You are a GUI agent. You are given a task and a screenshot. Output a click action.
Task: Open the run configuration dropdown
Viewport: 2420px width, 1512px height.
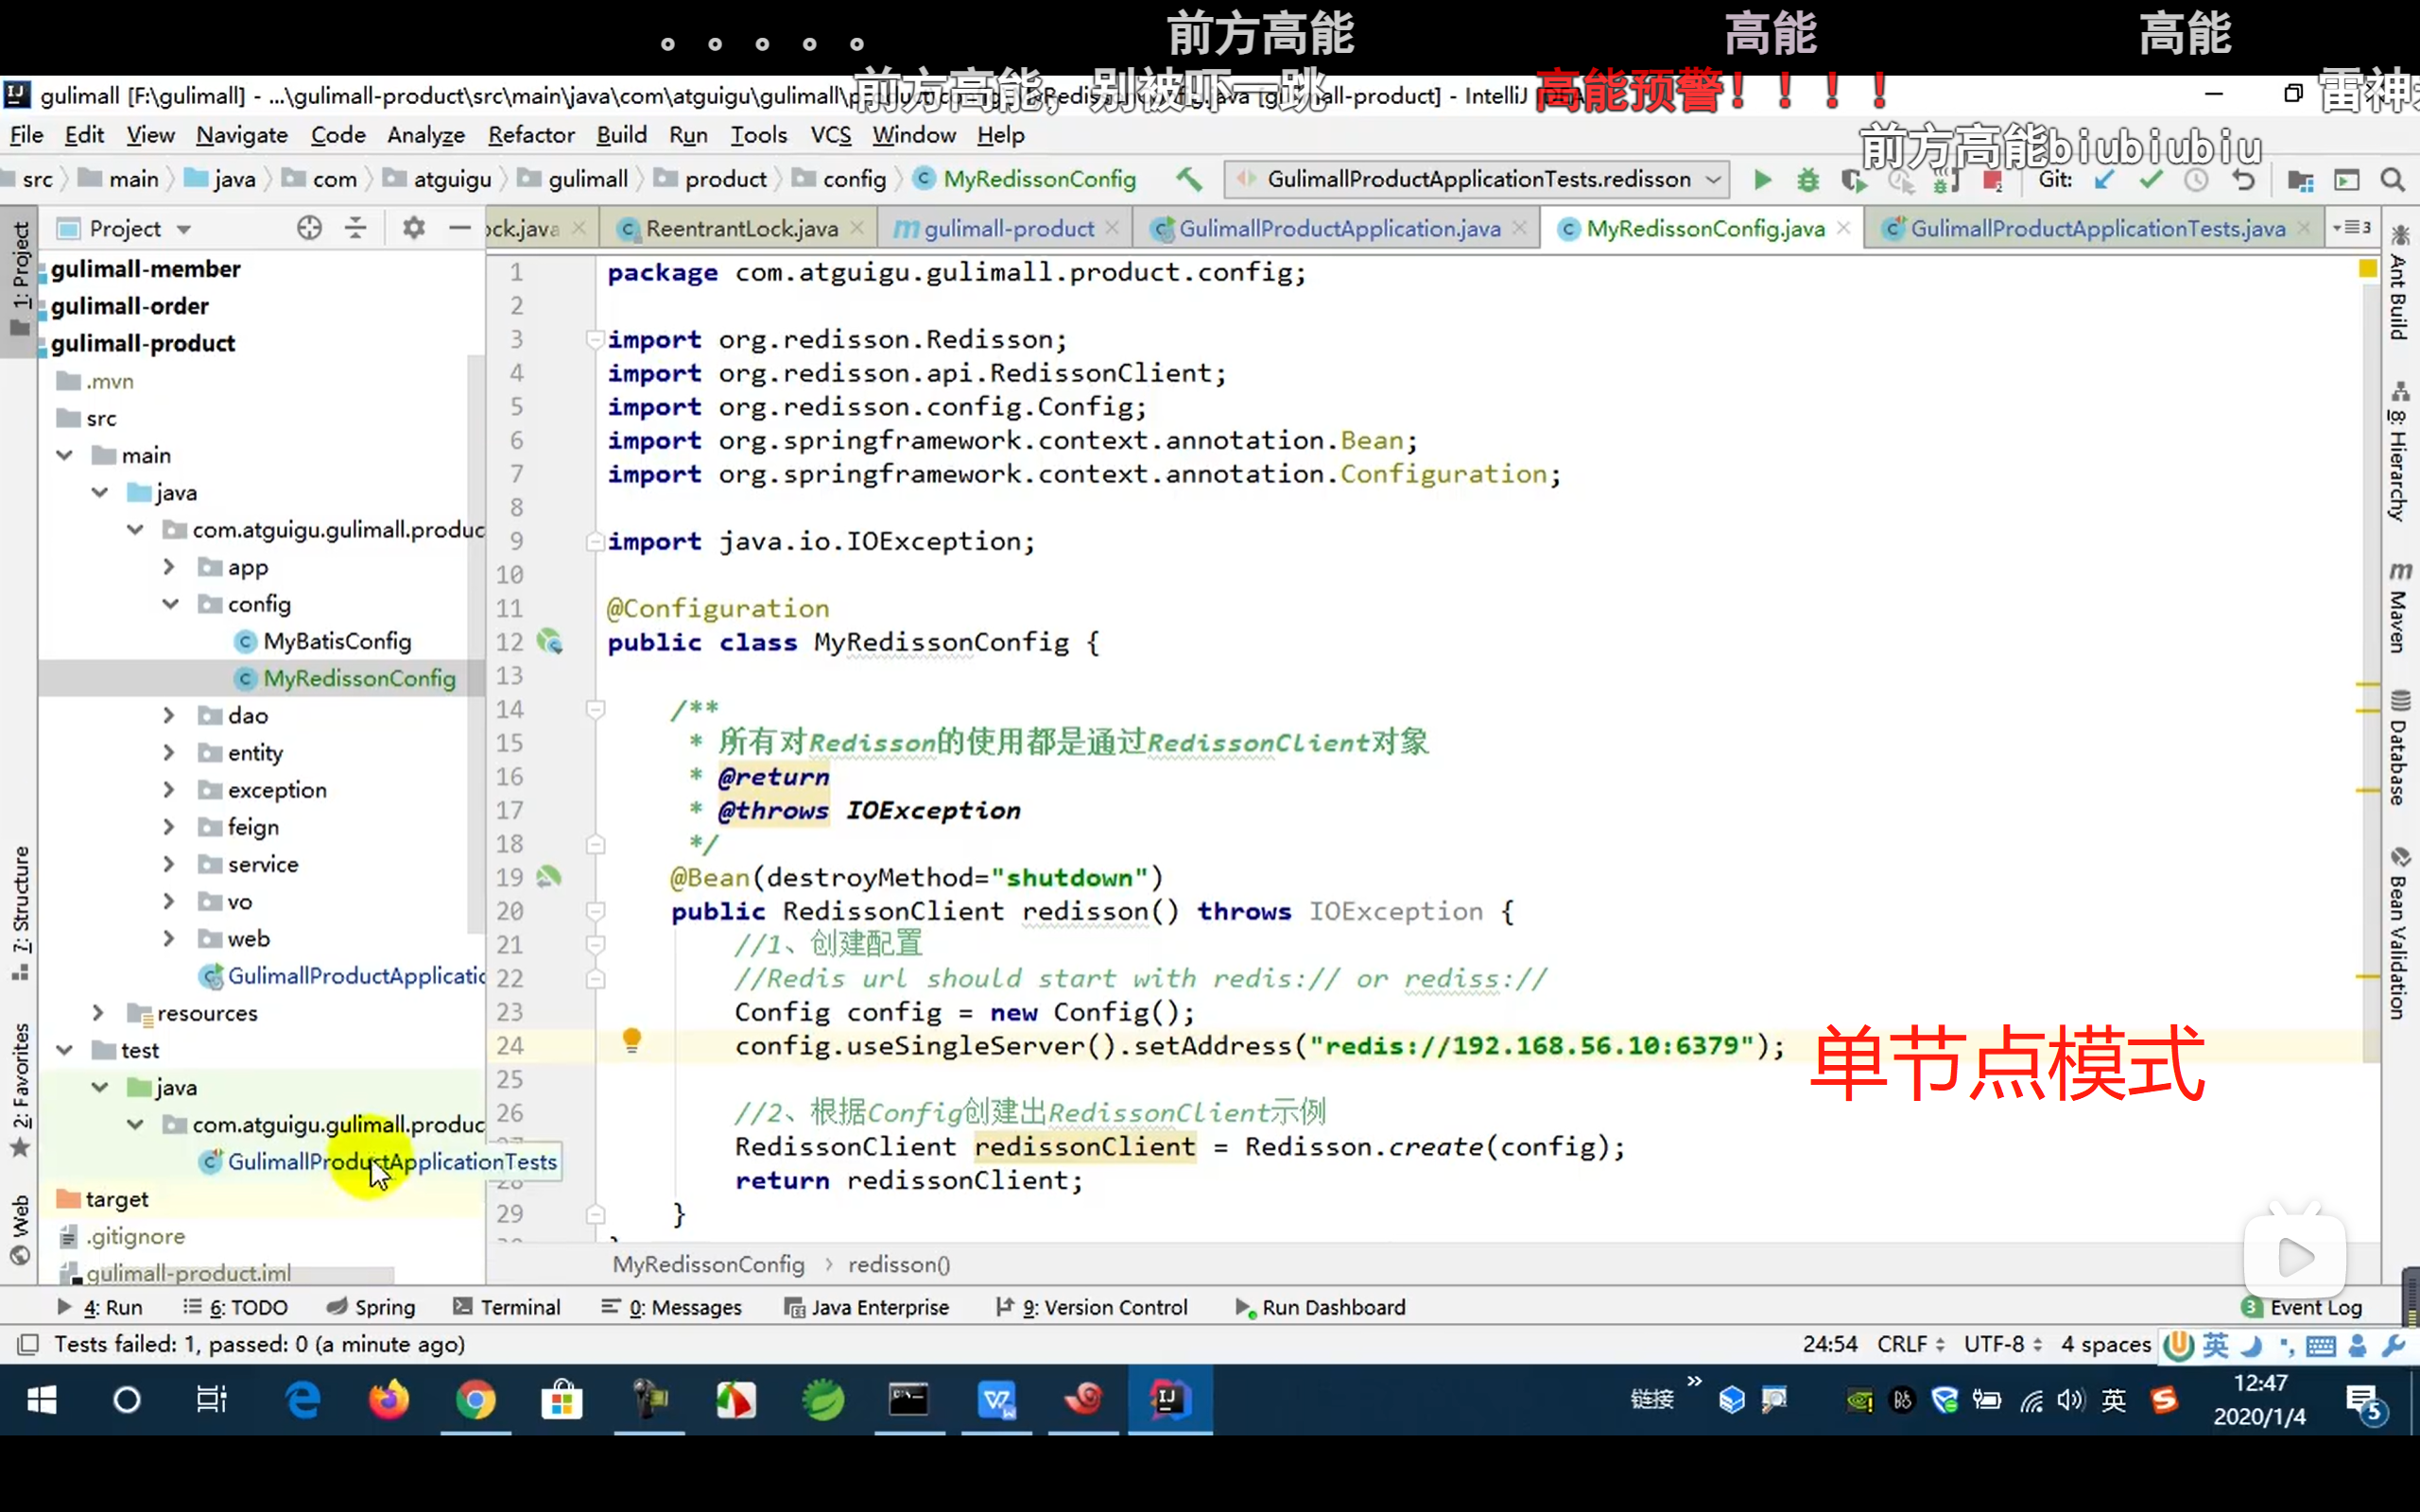[1713, 180]
